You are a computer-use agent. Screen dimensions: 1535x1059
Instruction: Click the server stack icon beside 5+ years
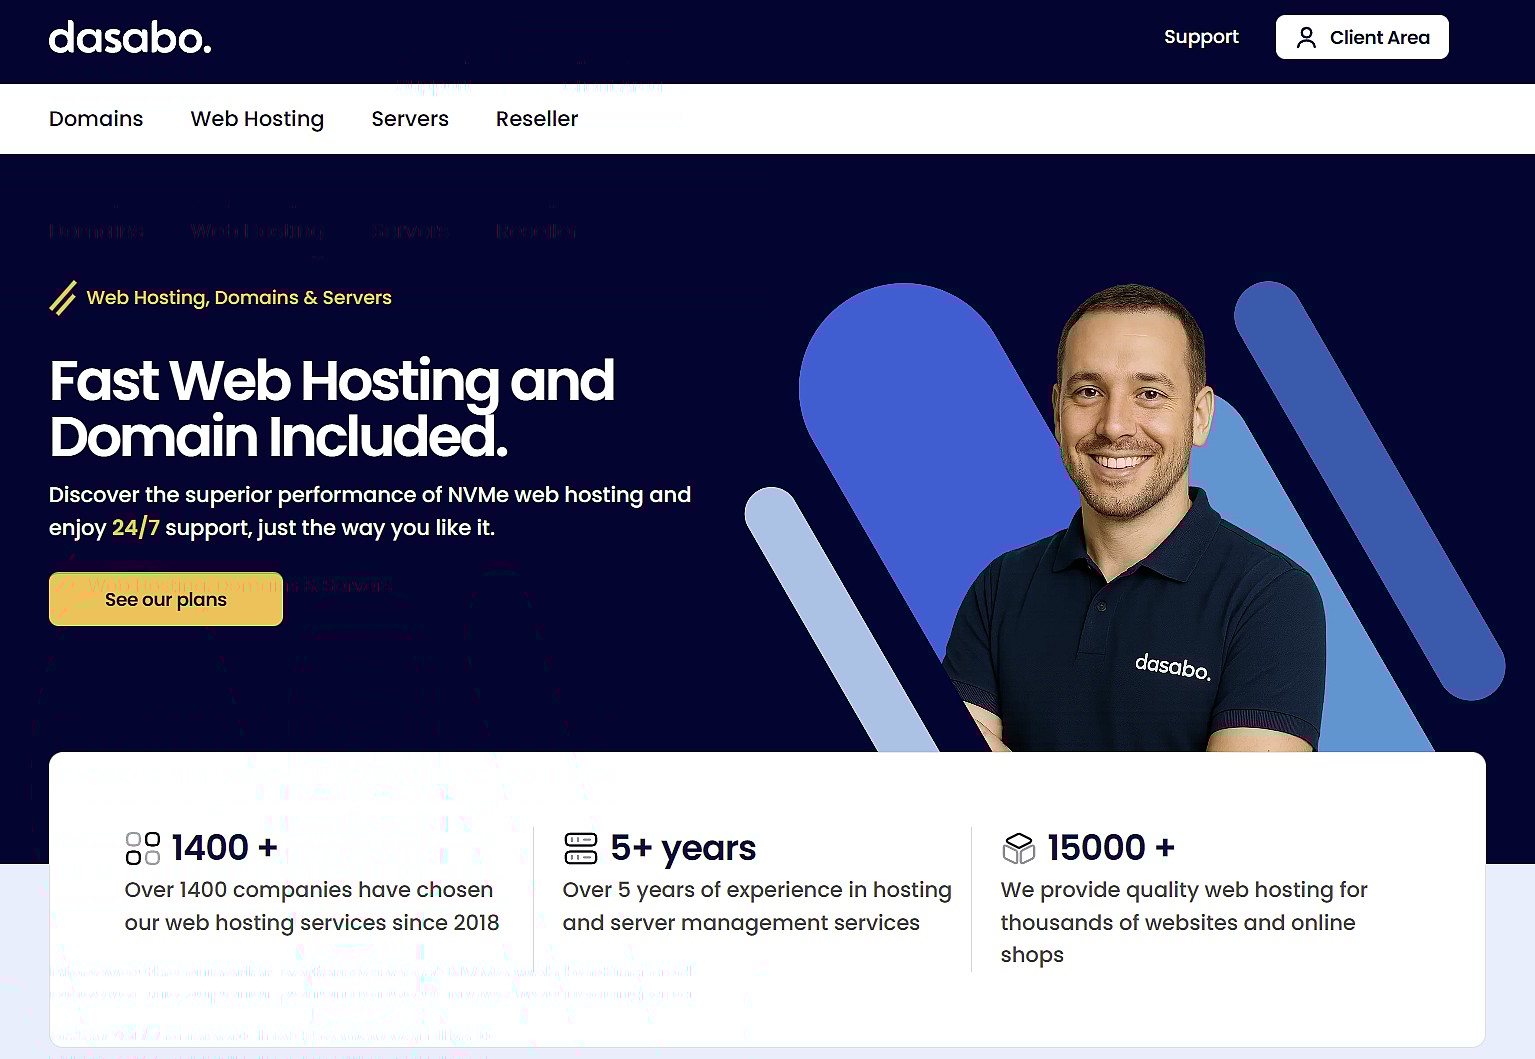(x=581, y=848)
